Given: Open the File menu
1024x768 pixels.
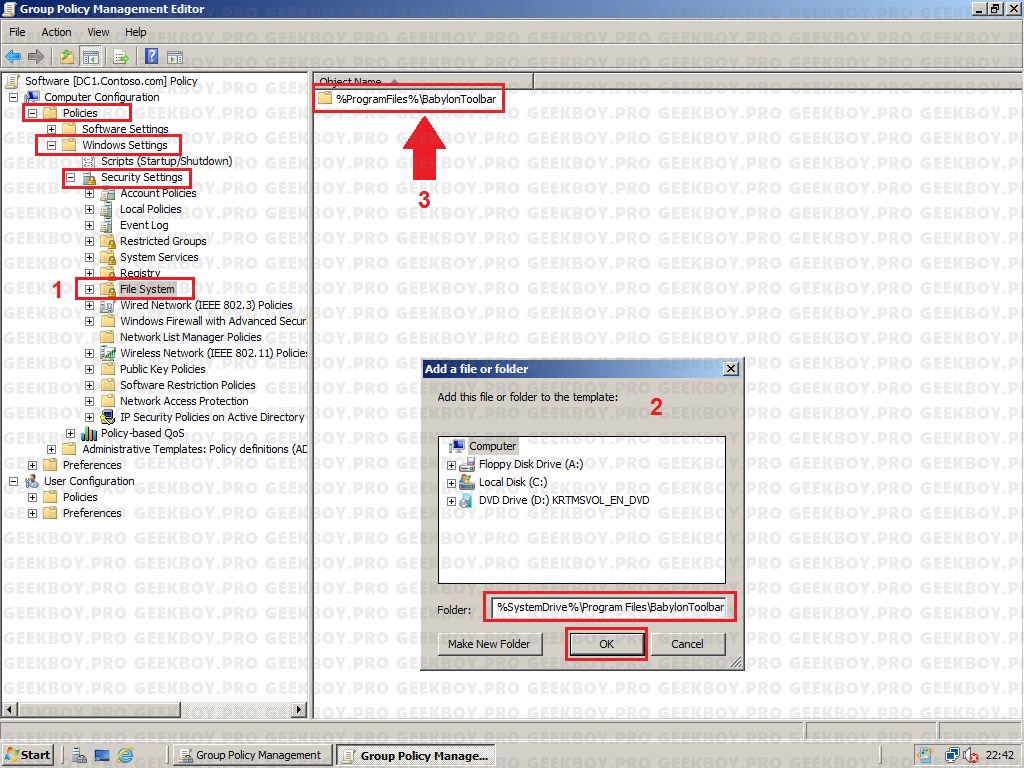Looking at the screenshot, I should pyautogui.click(x=17, y=32).
